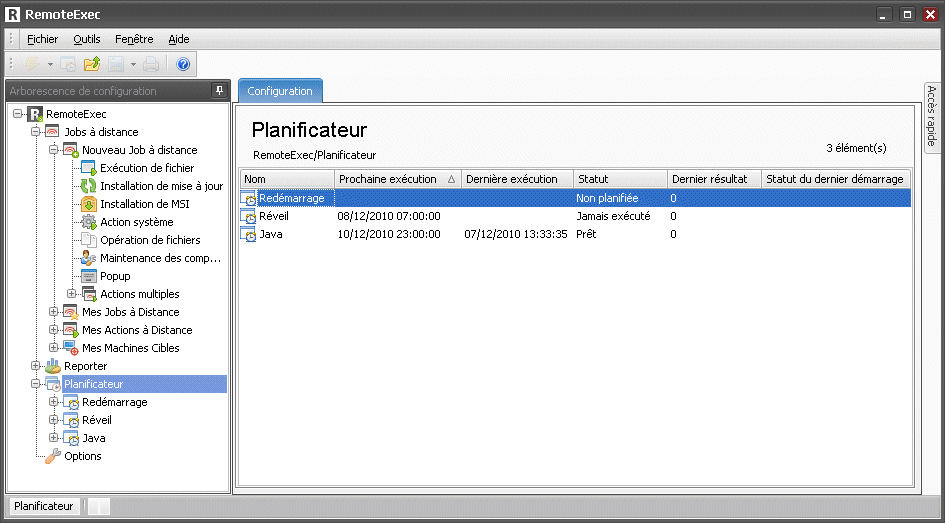Click the open folder toolbar icon

(92, 64)
